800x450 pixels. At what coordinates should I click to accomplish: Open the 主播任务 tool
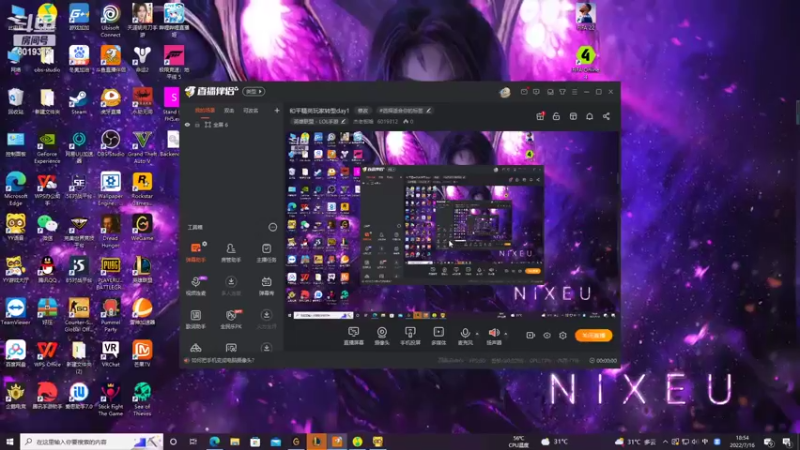pos(266,252)
